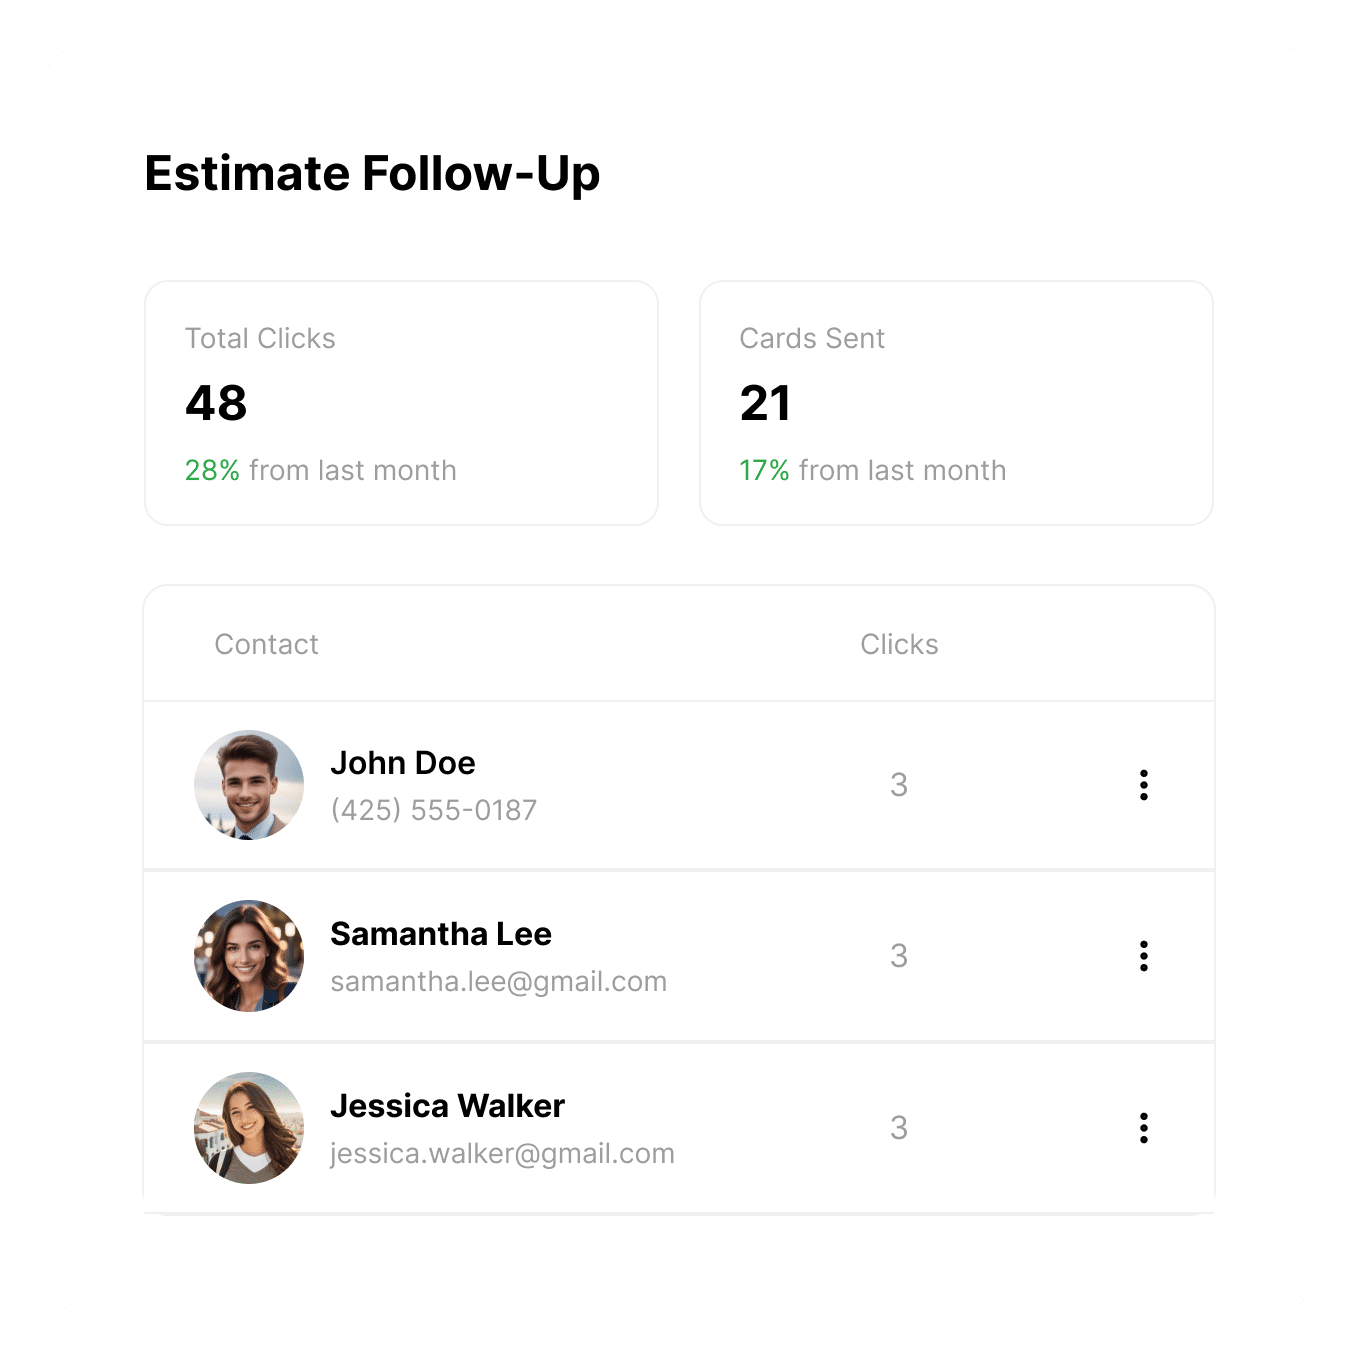
Task: Click the click count in John Doe's row
Action: pyautogui.click(x=899, y=785)
